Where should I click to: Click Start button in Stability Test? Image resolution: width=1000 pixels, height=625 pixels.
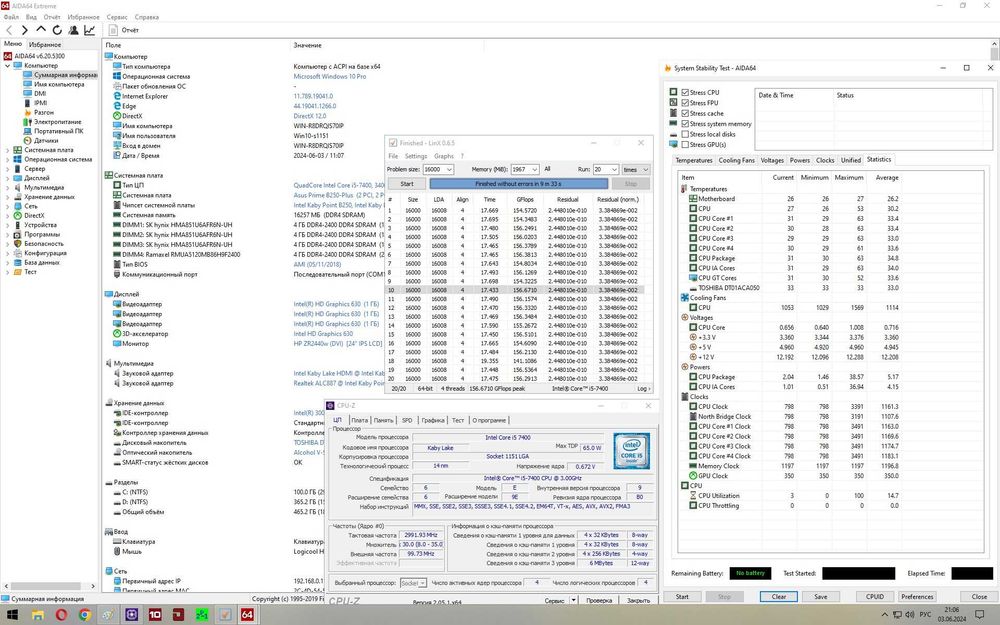pos(682,597)
